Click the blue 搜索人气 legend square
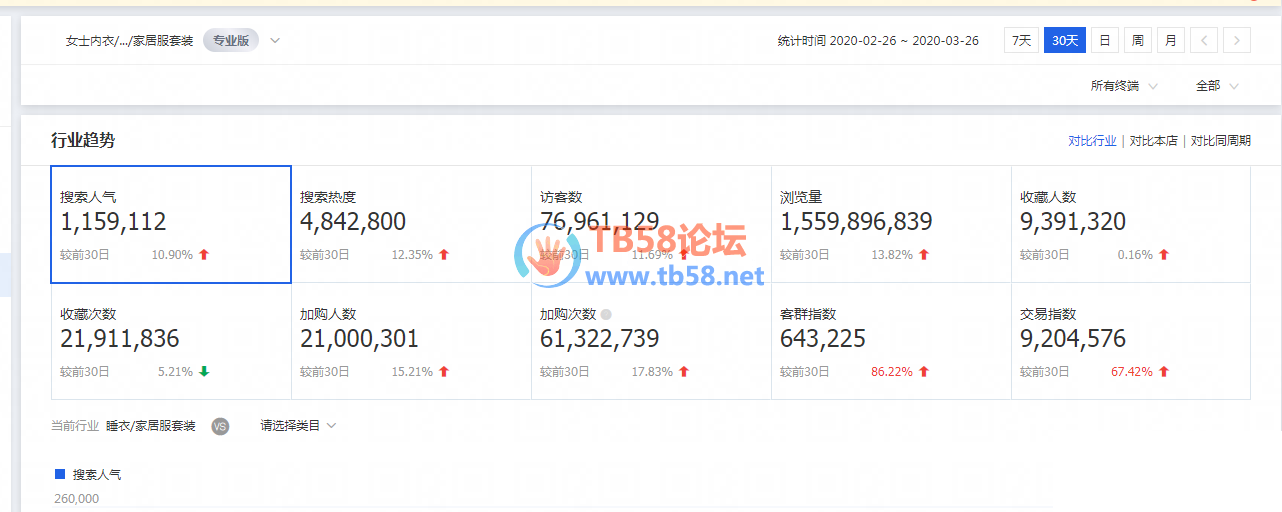This screenshot has height=512, width=1282. 60,474
